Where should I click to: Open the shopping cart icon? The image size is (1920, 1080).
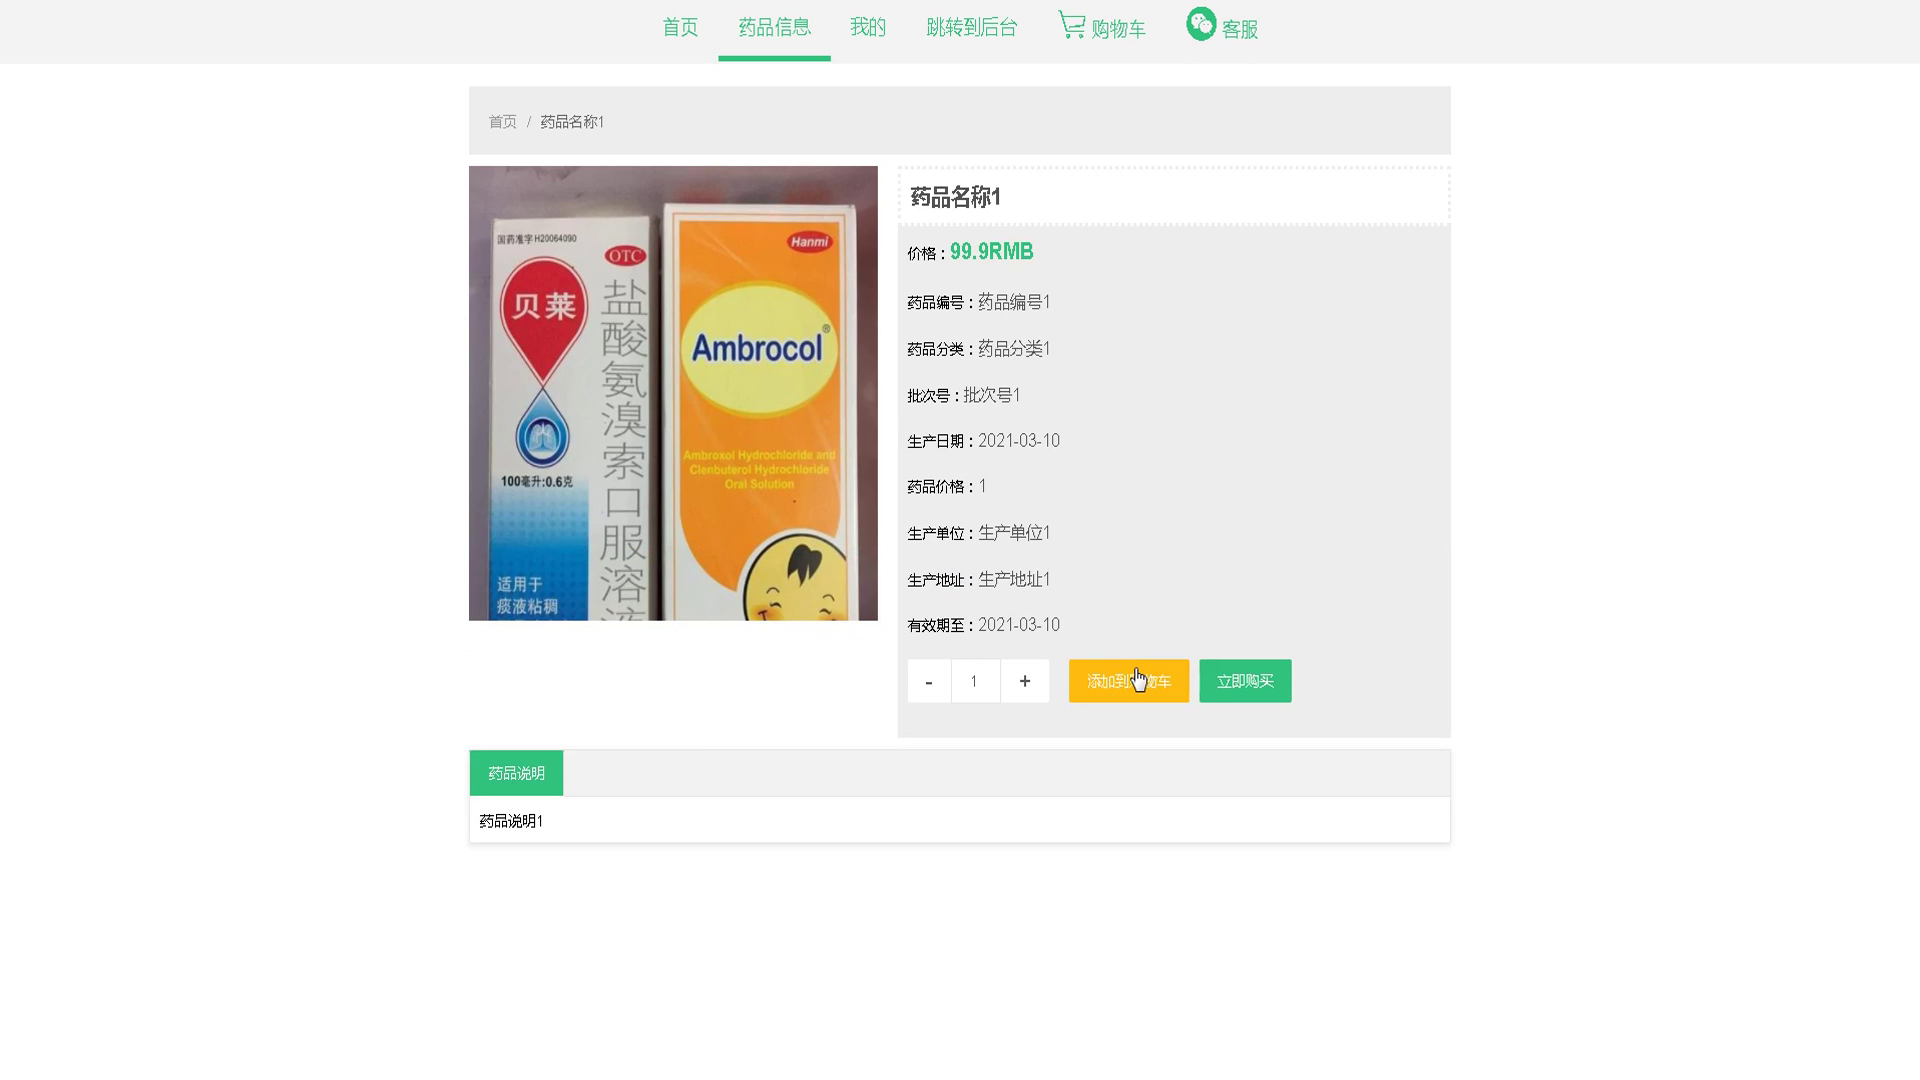(x=1072, y=25)
